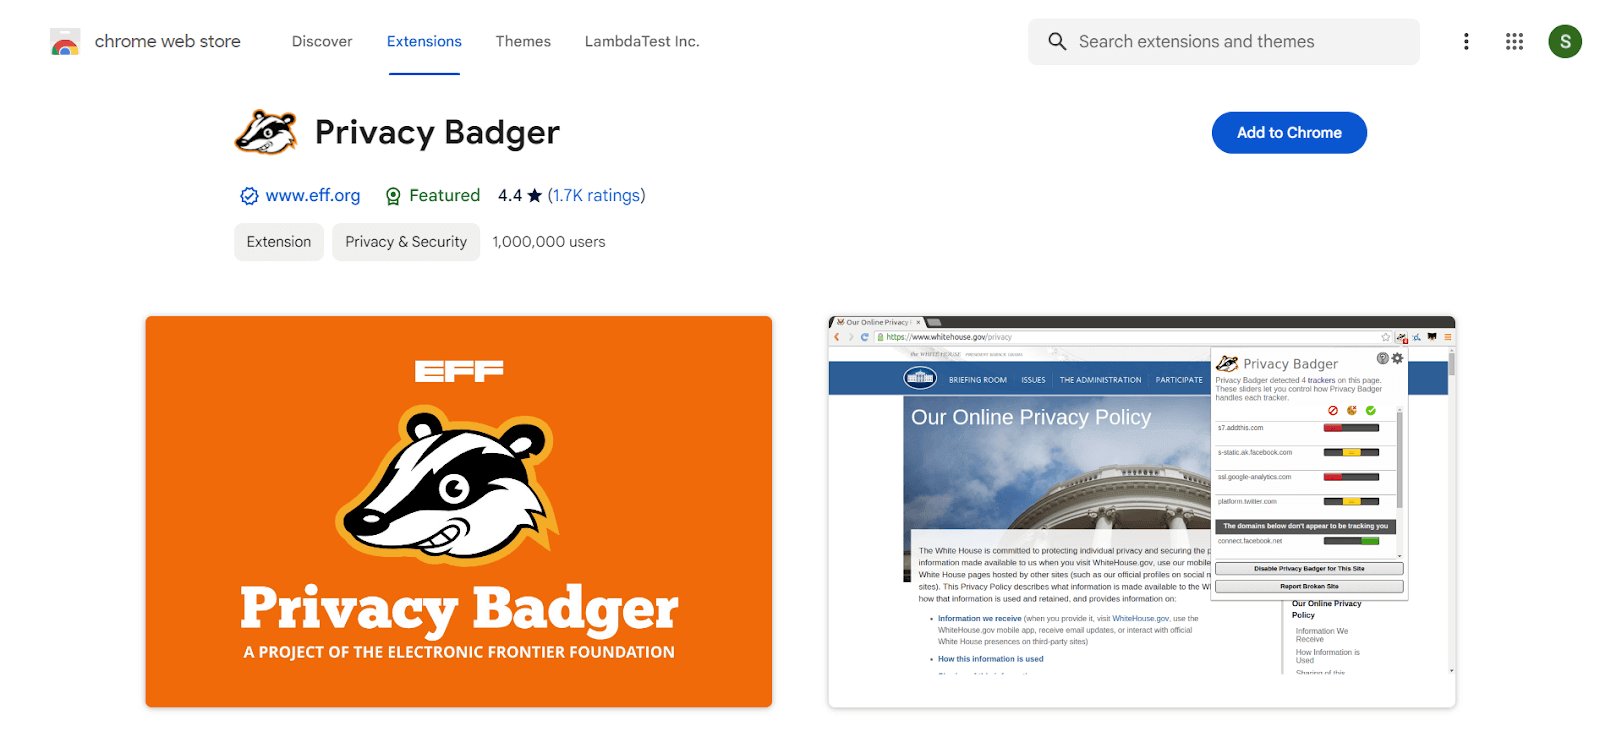Adjust the platform.twitter.com tracker slider

click(1351, 501)
